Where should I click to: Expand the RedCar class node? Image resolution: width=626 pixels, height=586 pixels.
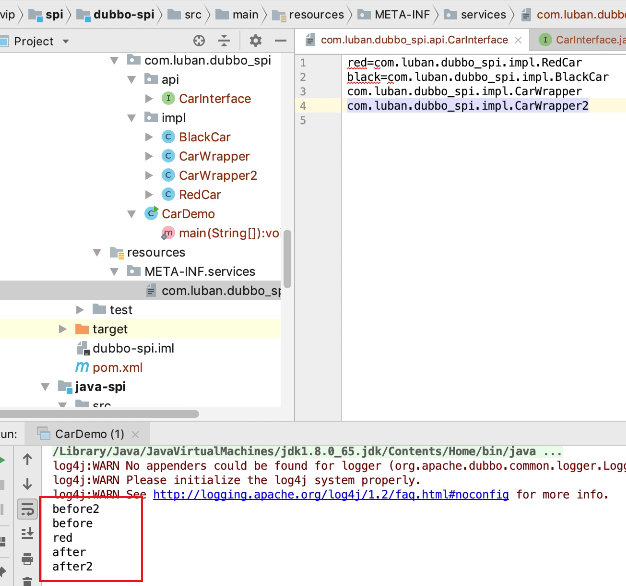[149, 194]
